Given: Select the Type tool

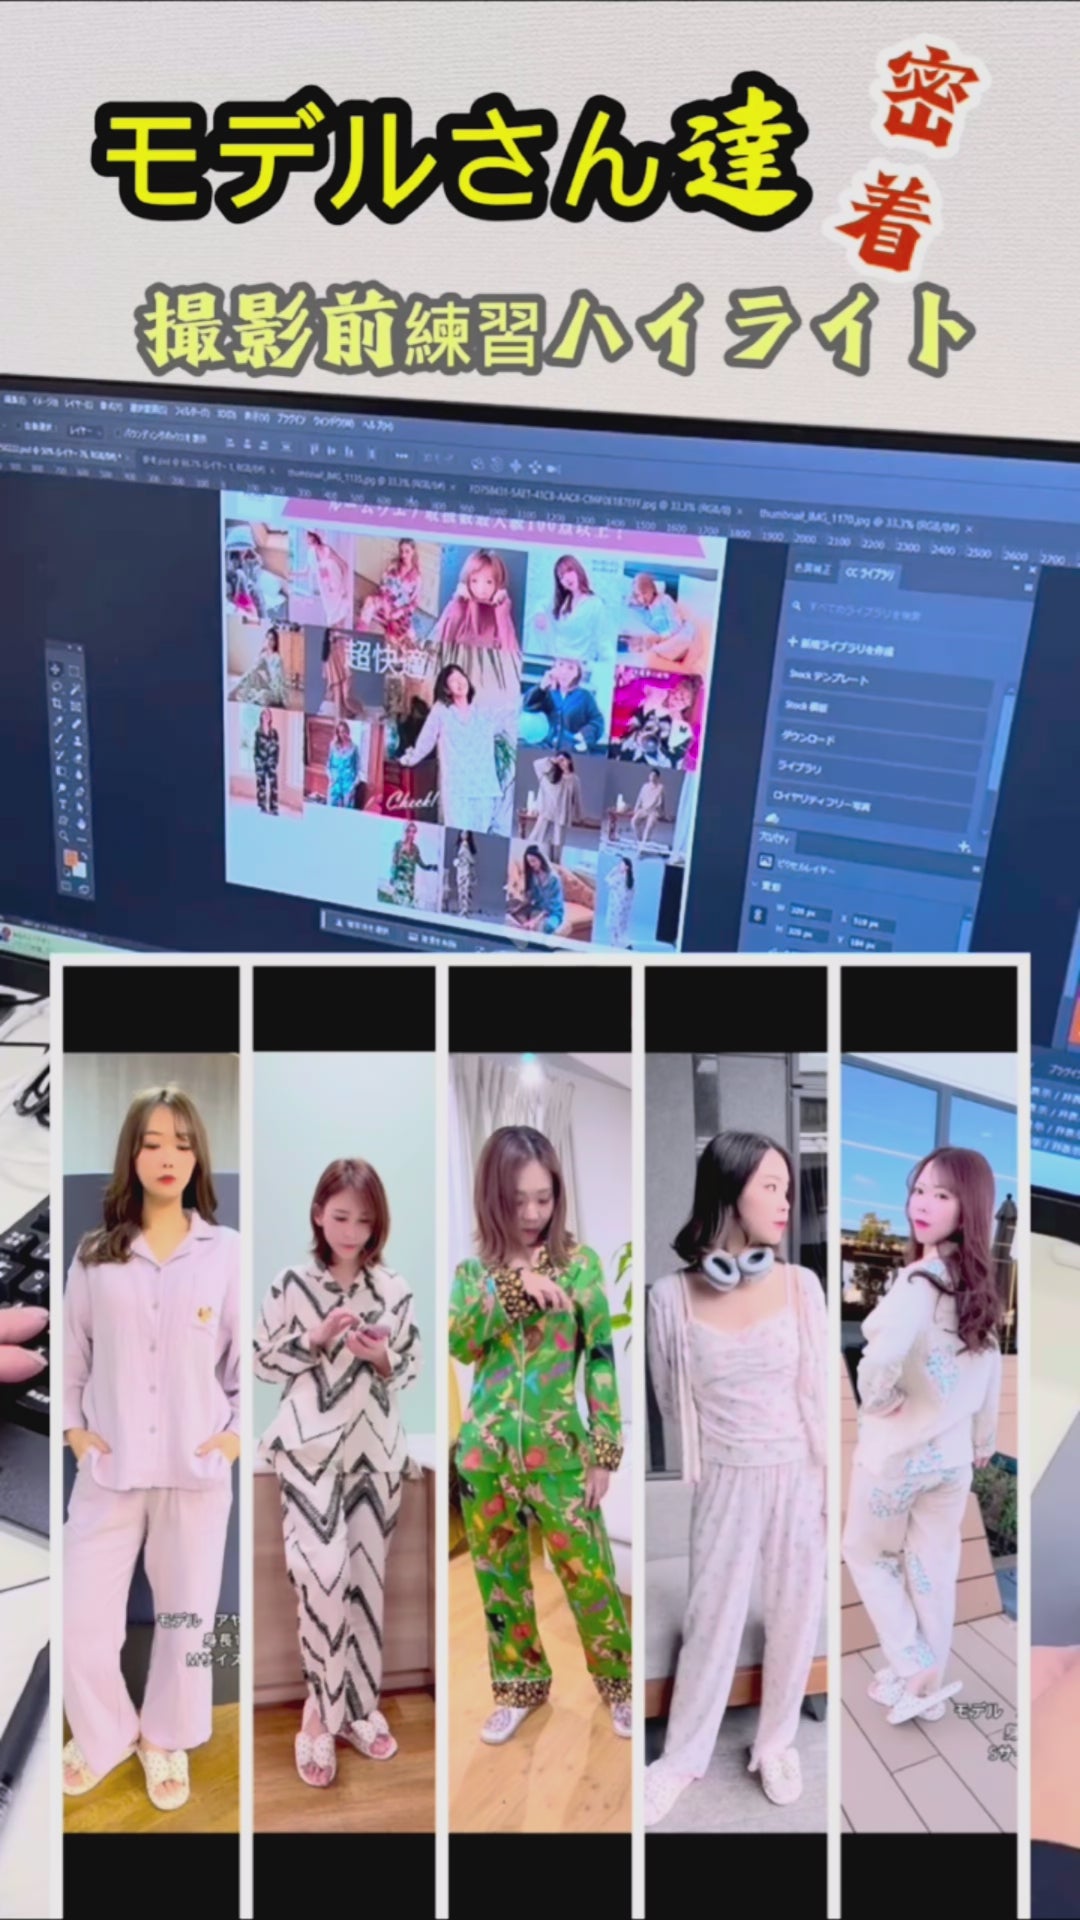Looking at the screenshot, I should coord(63,804).
